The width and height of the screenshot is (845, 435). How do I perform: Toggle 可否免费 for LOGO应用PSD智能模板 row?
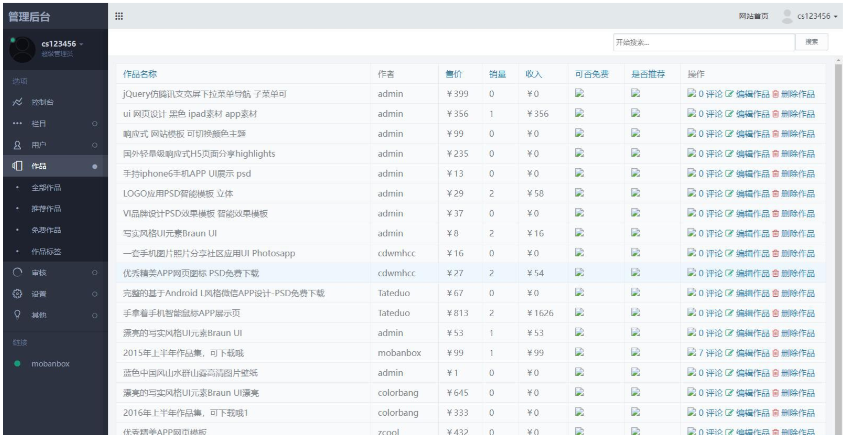[579, 193]
